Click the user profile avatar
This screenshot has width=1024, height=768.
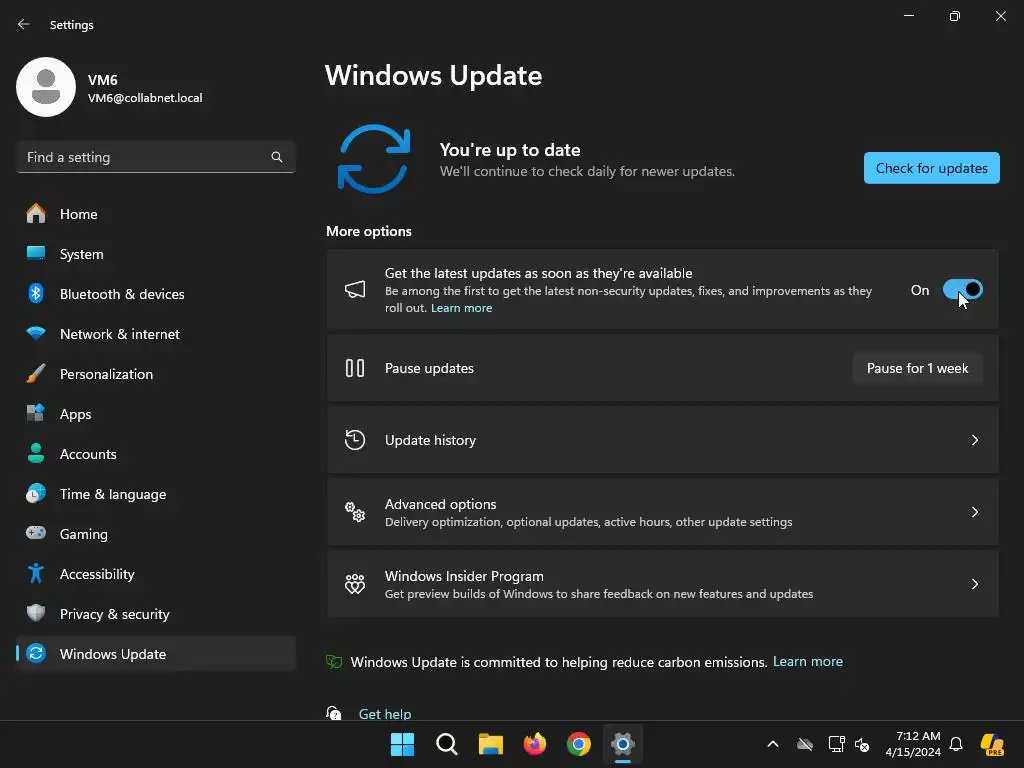[46, 87]
